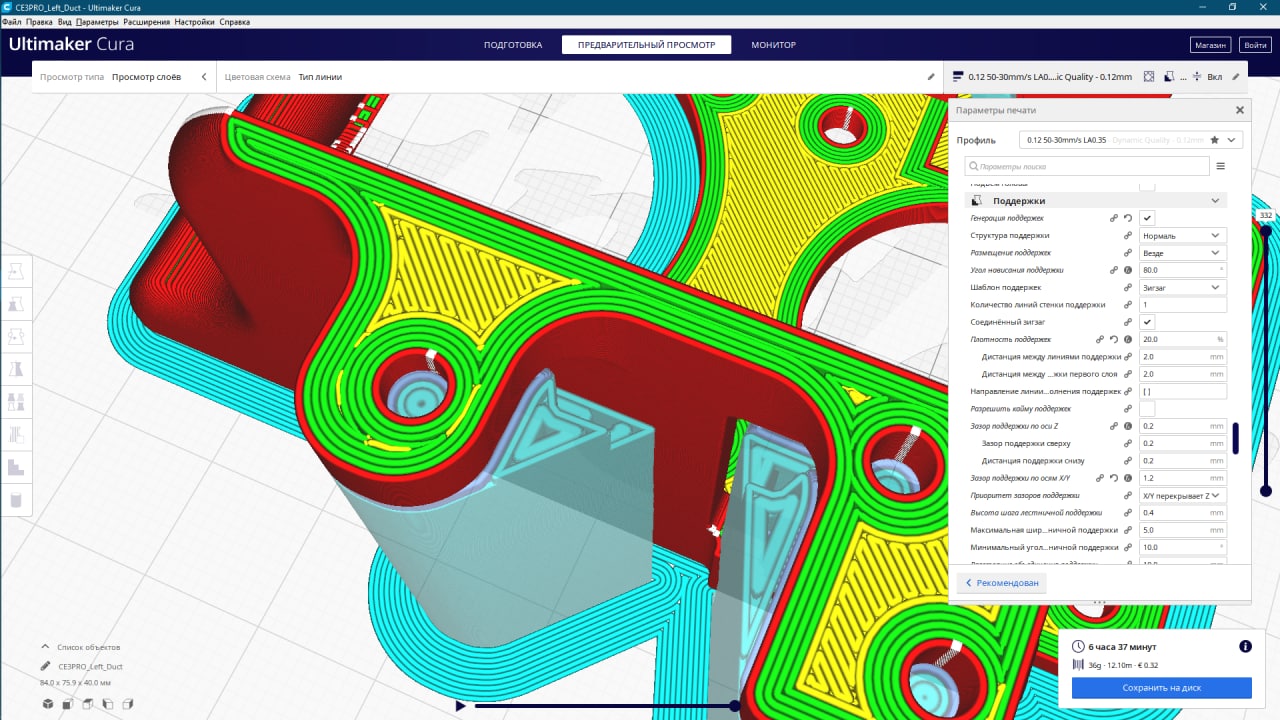
Task: Toggle Генерация поддержек checkbox
Action: click(1147, 218)
